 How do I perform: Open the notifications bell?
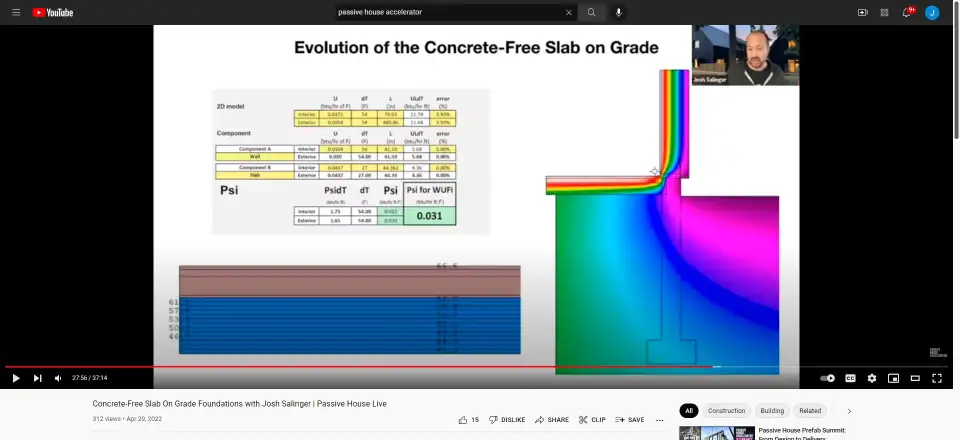point(907,12)
